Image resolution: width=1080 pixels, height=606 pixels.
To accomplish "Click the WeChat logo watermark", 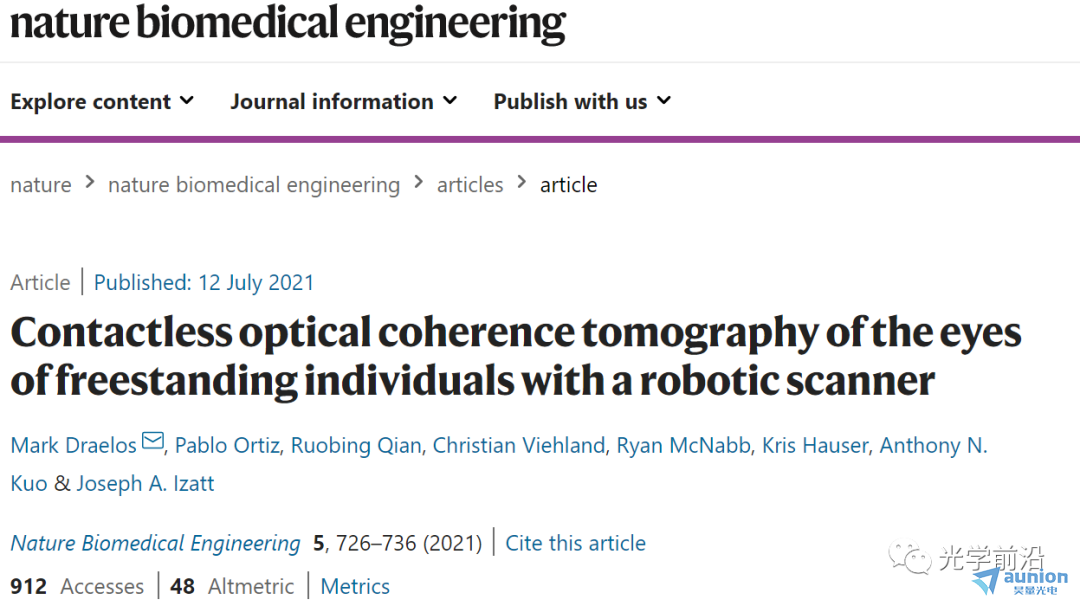I will coord(910,558).
